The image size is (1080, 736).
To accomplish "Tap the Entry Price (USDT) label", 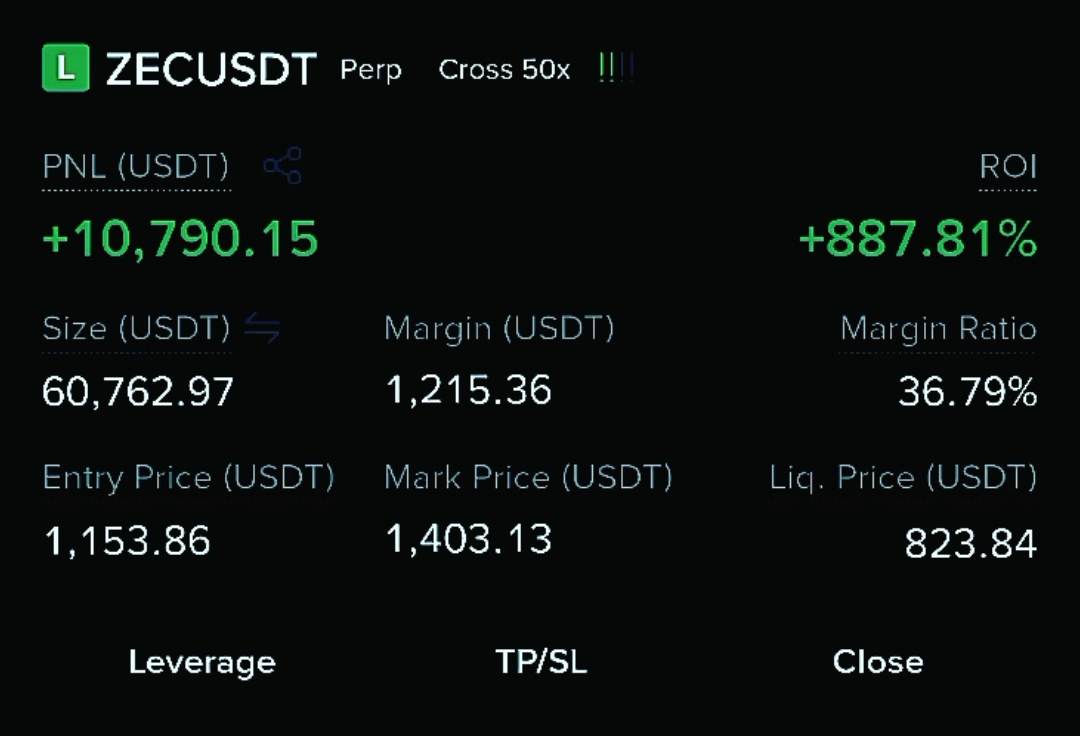I will point(188,478).
